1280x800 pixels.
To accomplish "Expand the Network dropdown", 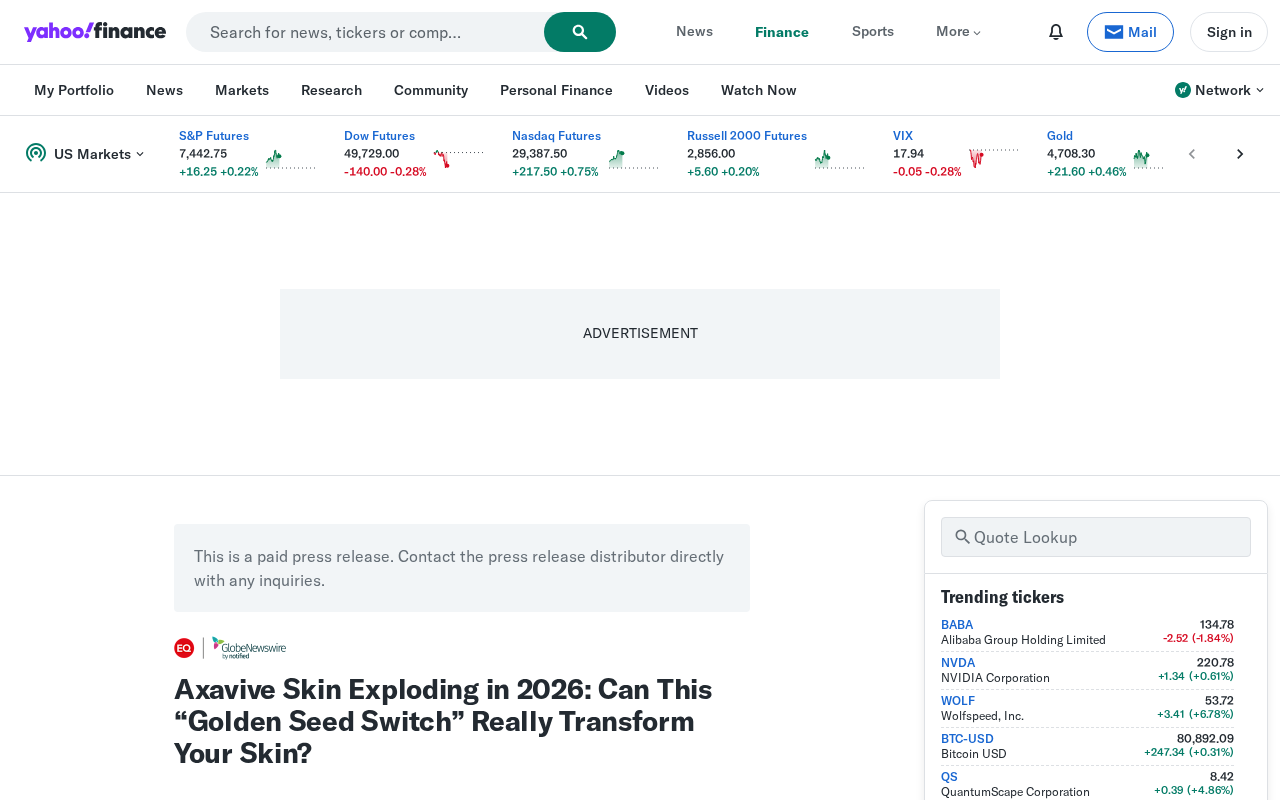I will coord(1220,90).
